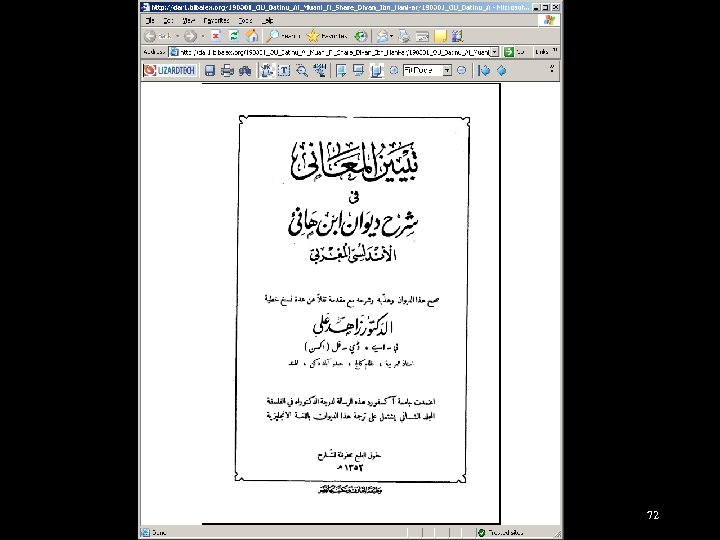Select the Zoom magnifier tool

[x=302, y=70]
